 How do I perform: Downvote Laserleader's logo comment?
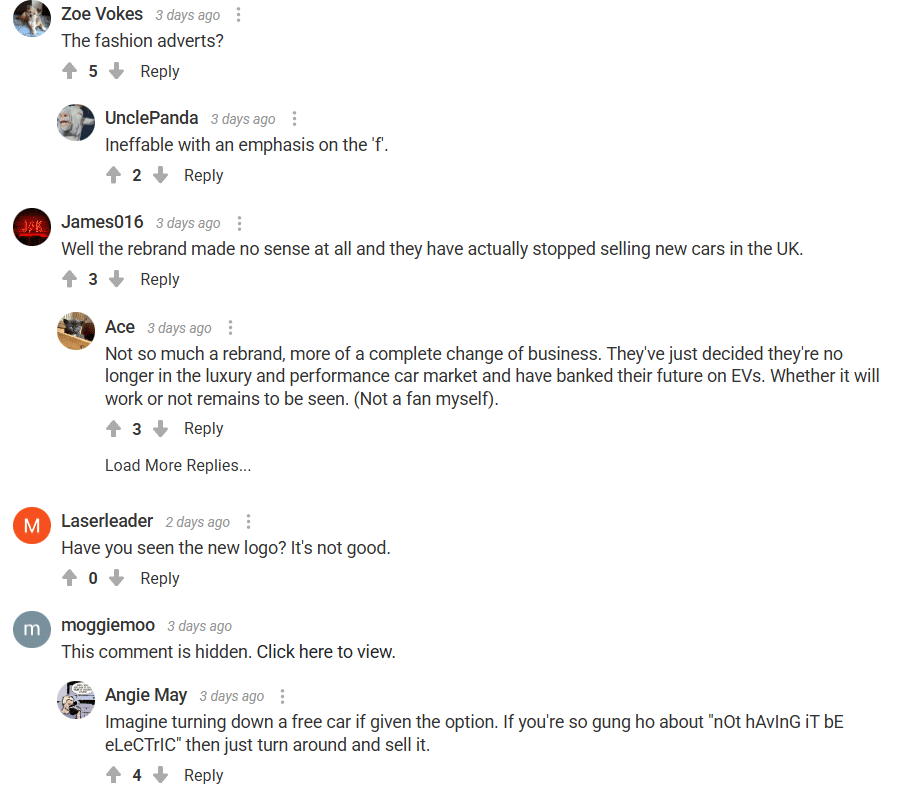[116, 578]
